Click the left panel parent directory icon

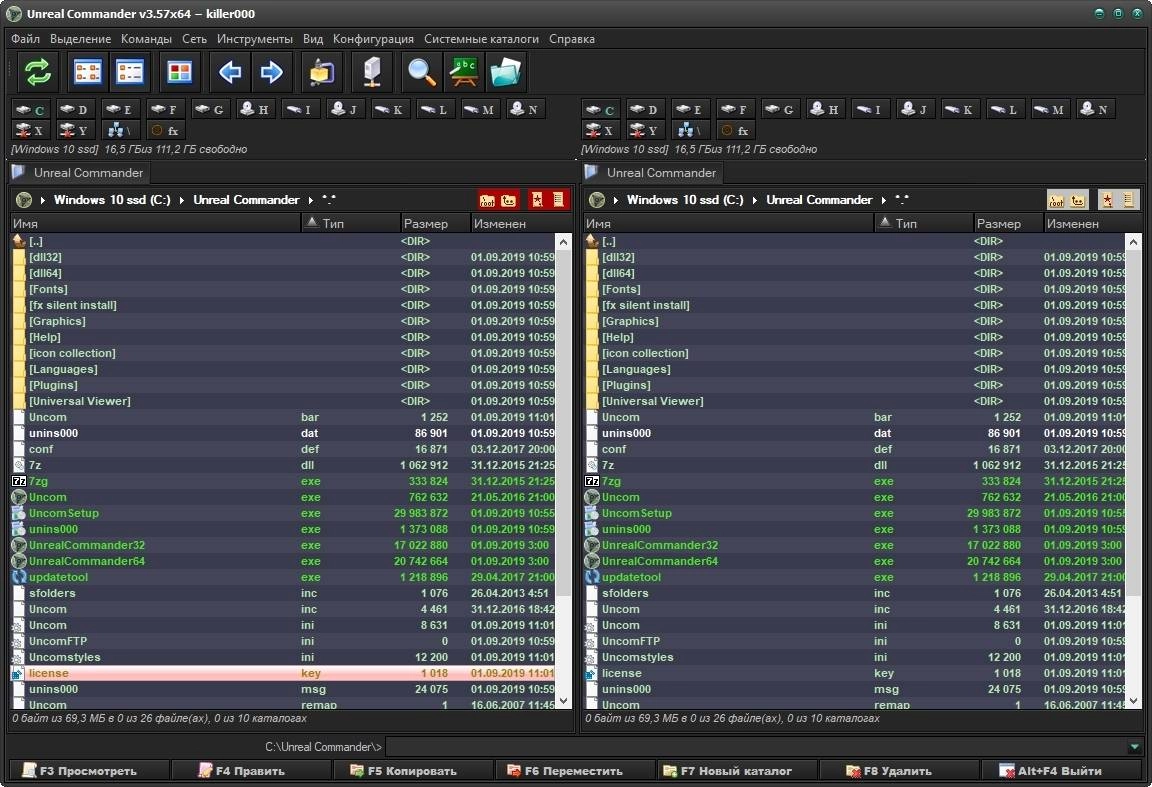pos(508,200)
